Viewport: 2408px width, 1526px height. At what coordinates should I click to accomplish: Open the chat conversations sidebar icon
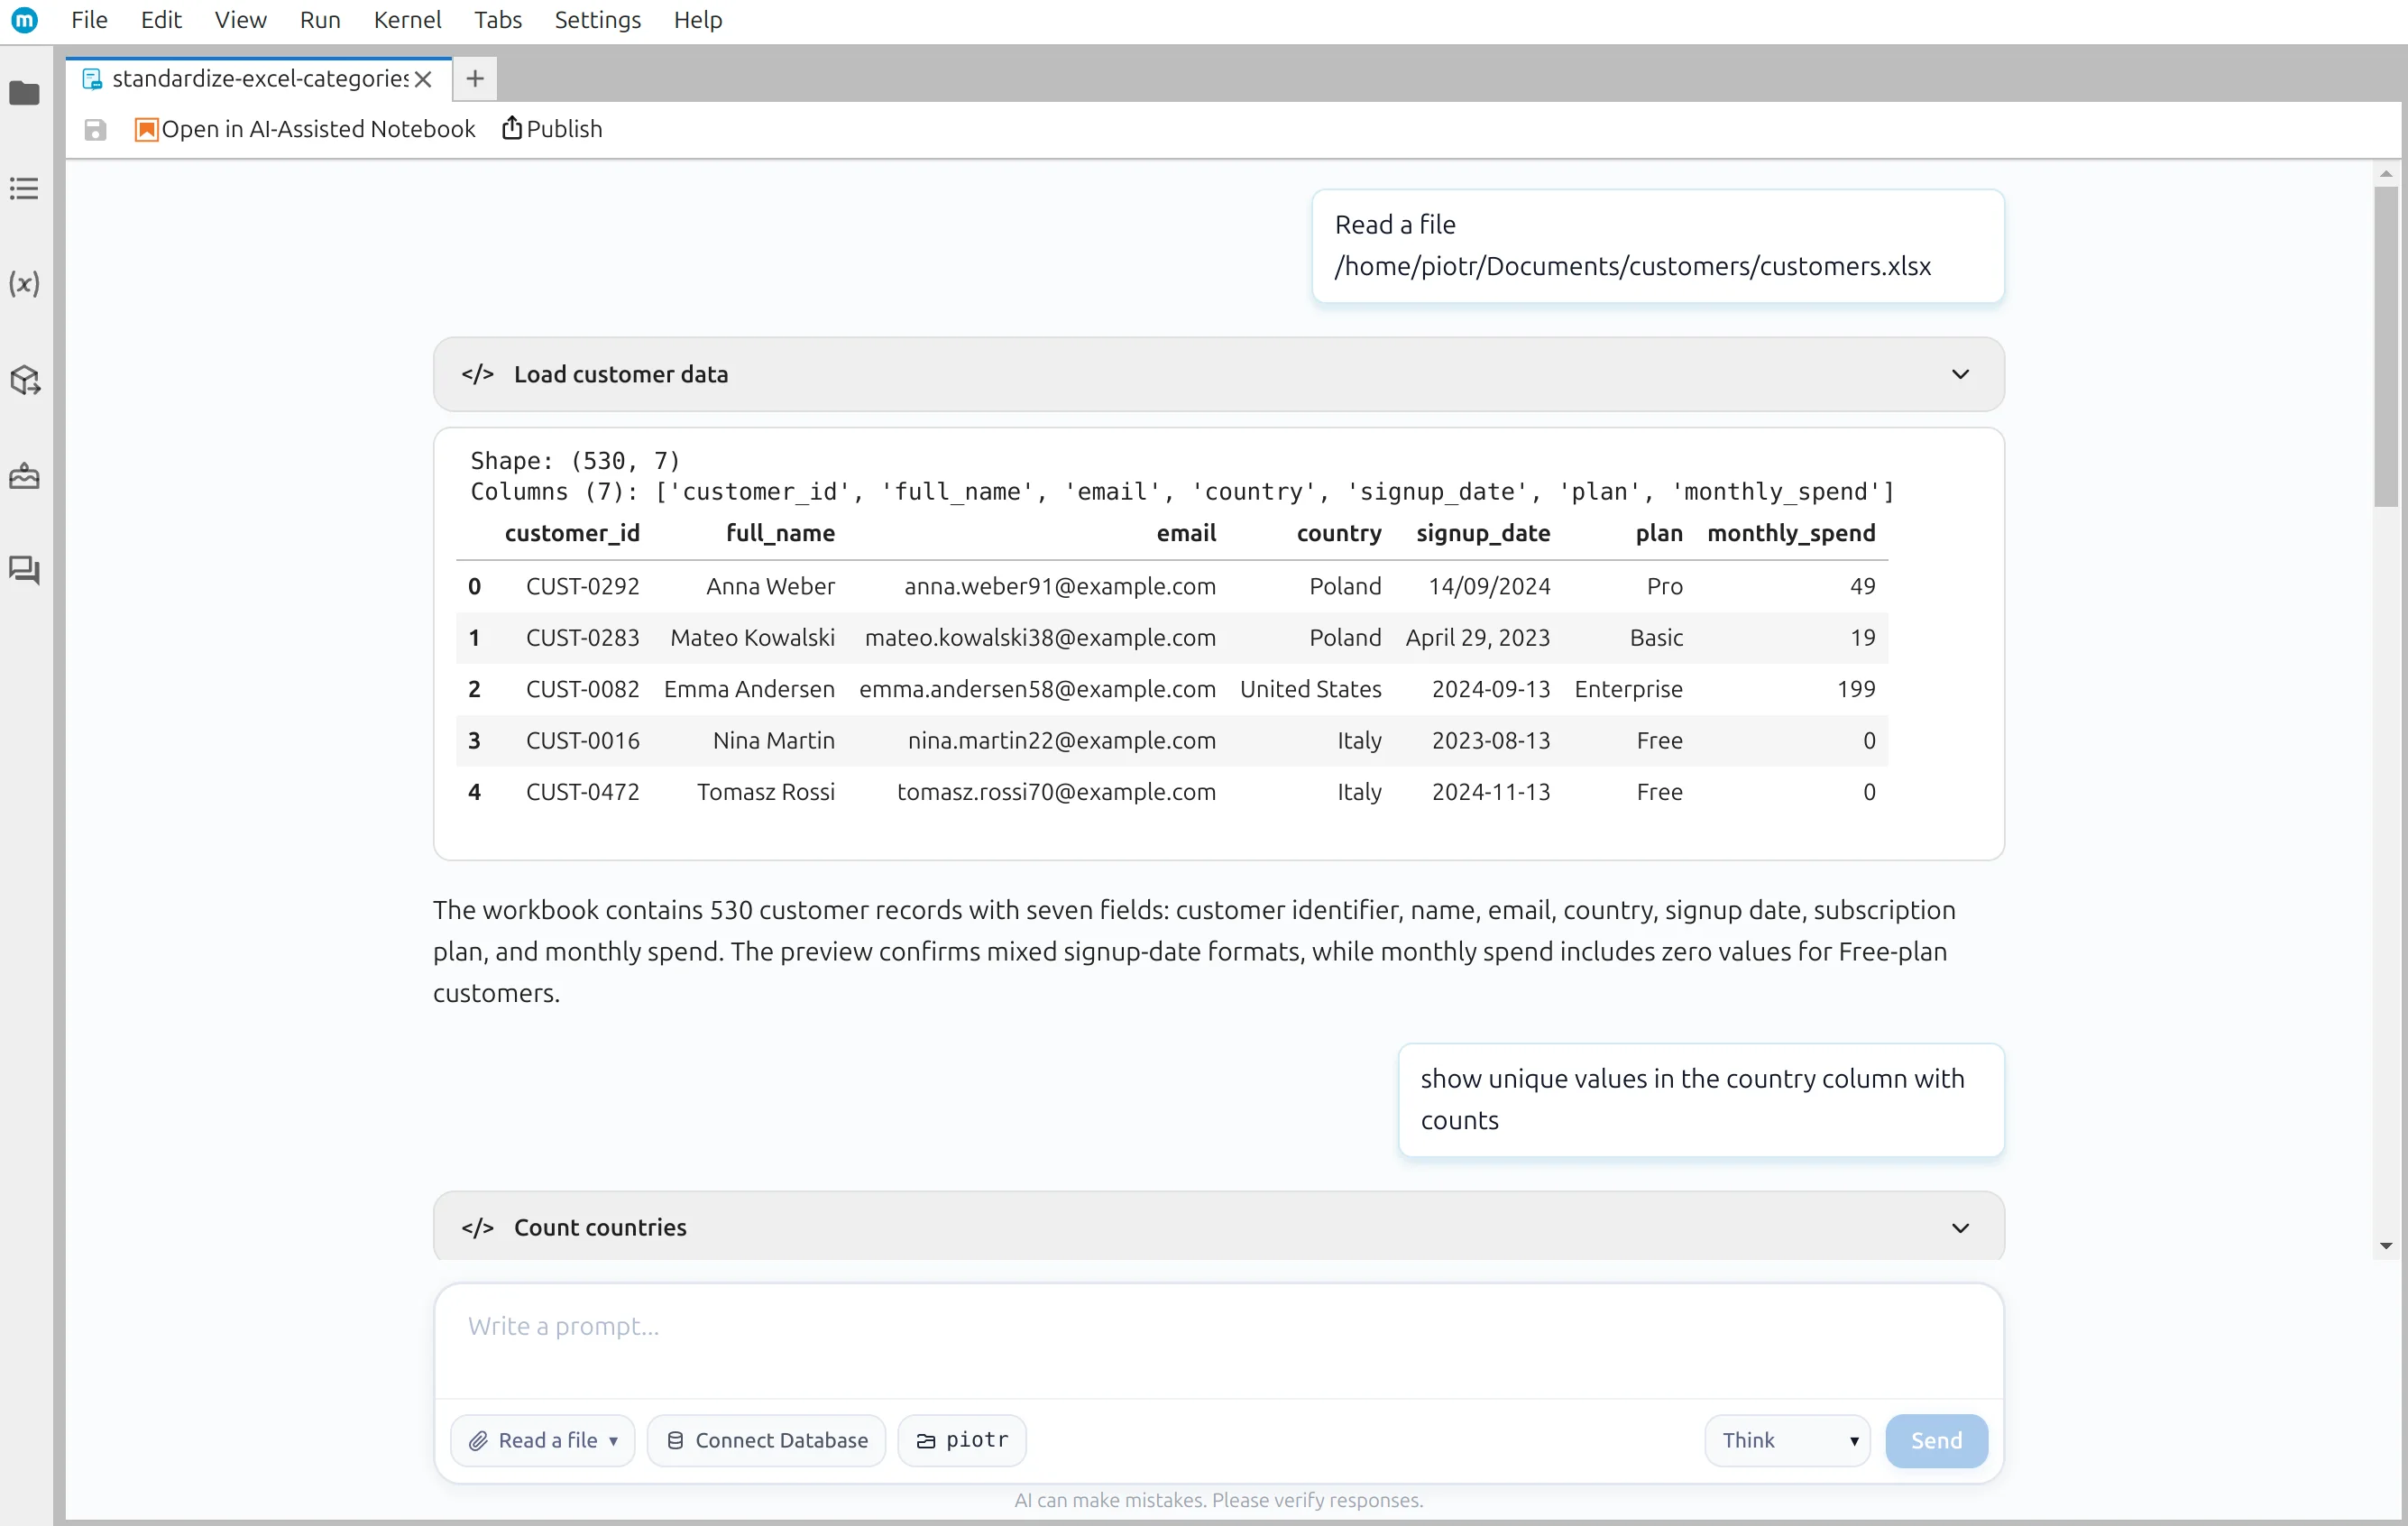24,570
